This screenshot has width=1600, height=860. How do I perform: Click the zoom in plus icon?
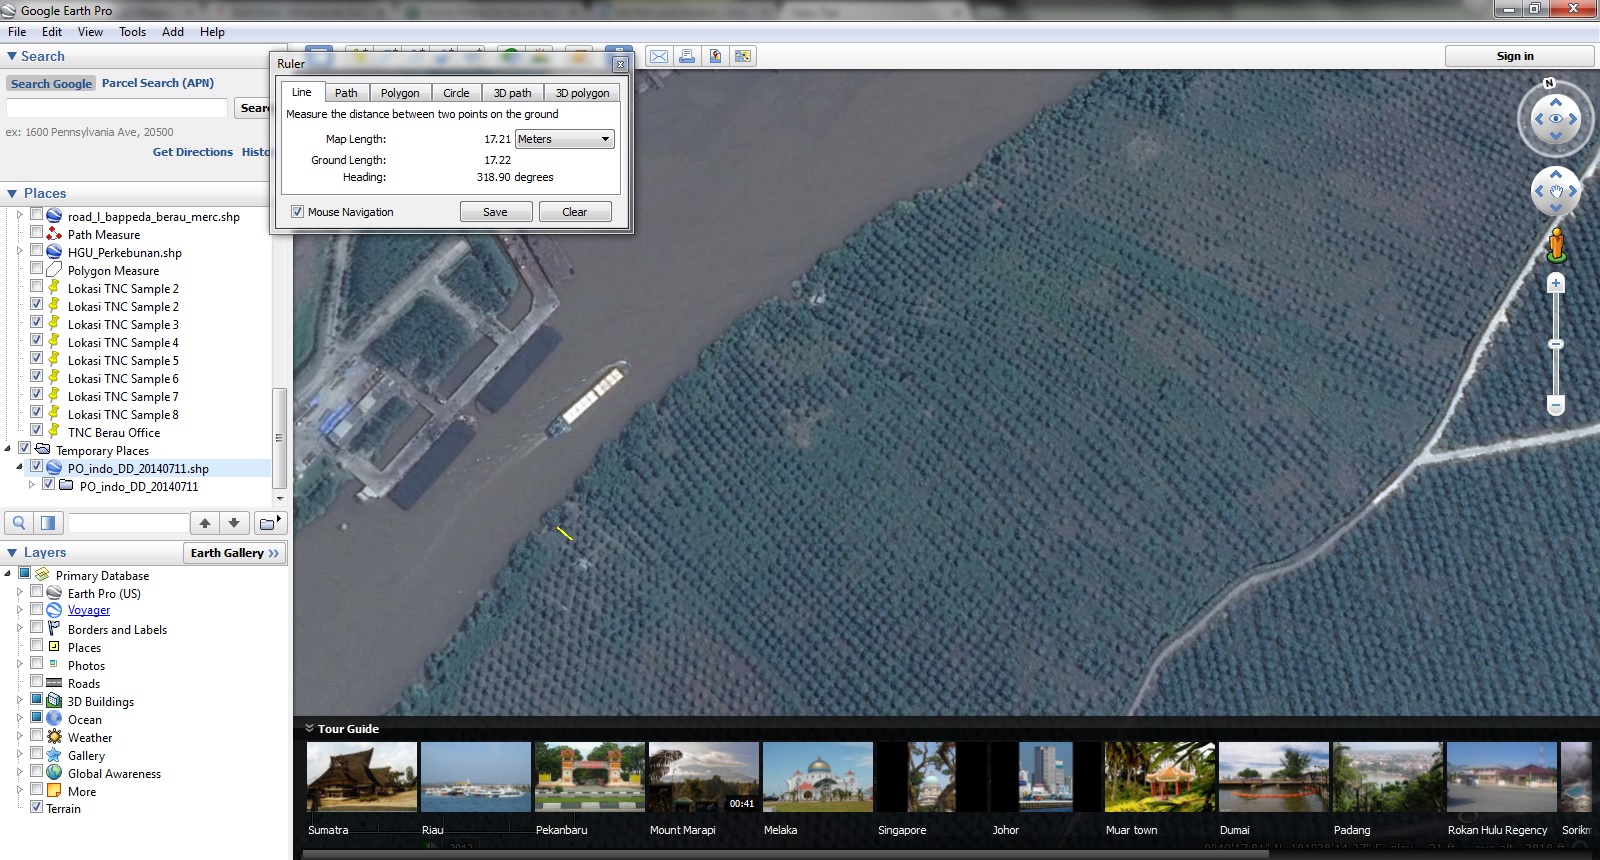pos(1555,284)
